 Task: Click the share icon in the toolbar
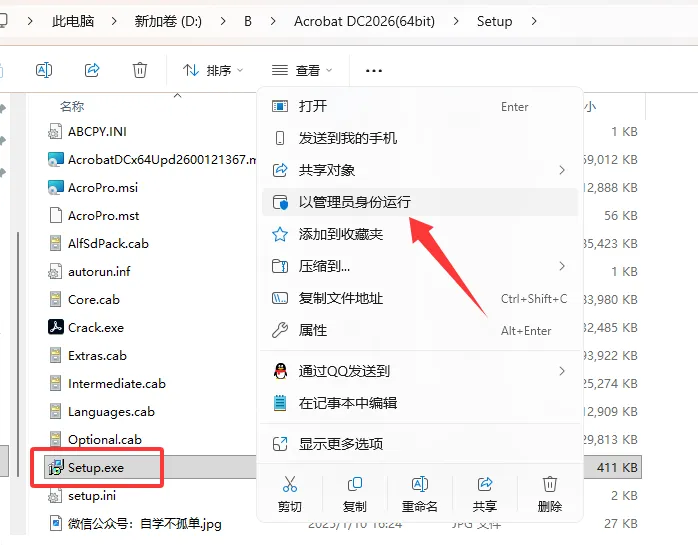[92, 70]
